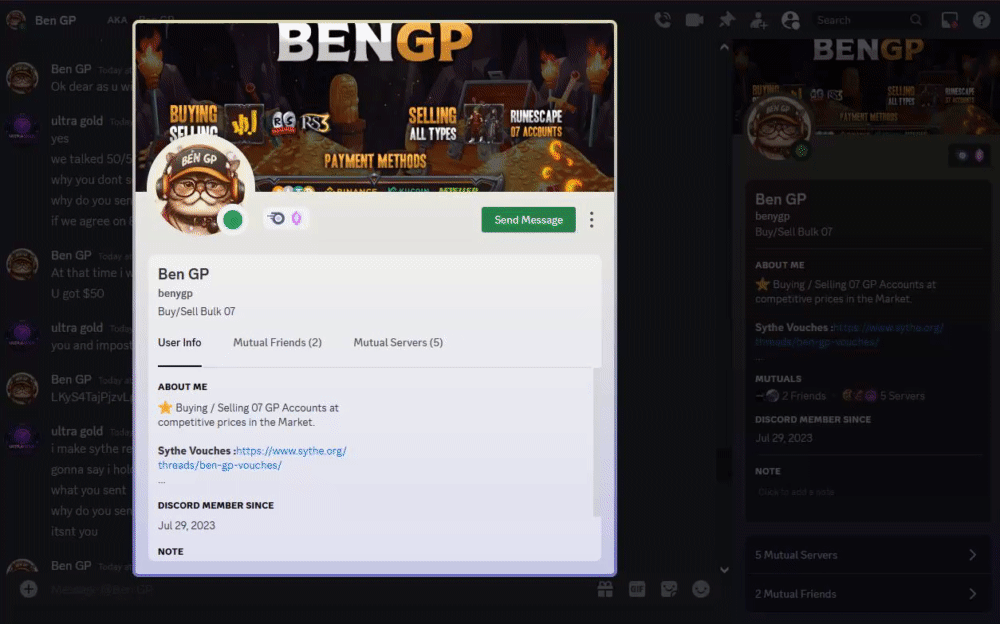
Task: Open the three-dot more options menu
Action: tap(592, 219)
